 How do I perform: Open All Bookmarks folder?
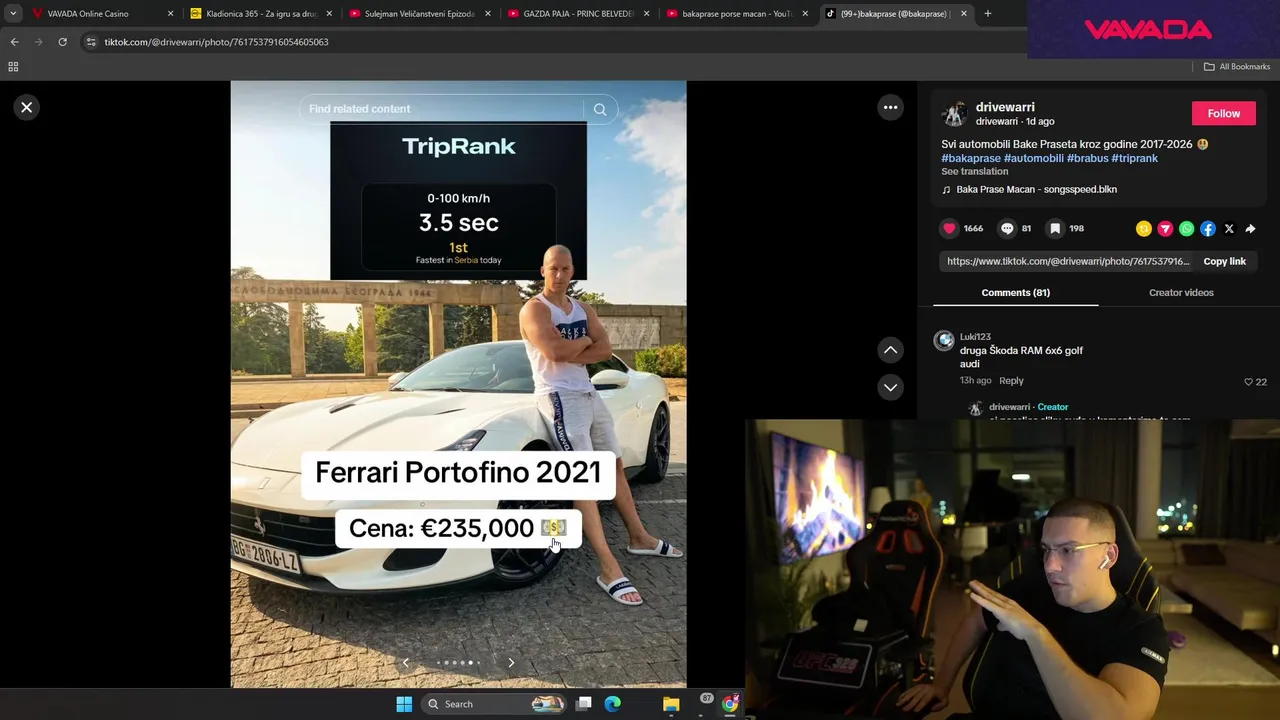1237,67
